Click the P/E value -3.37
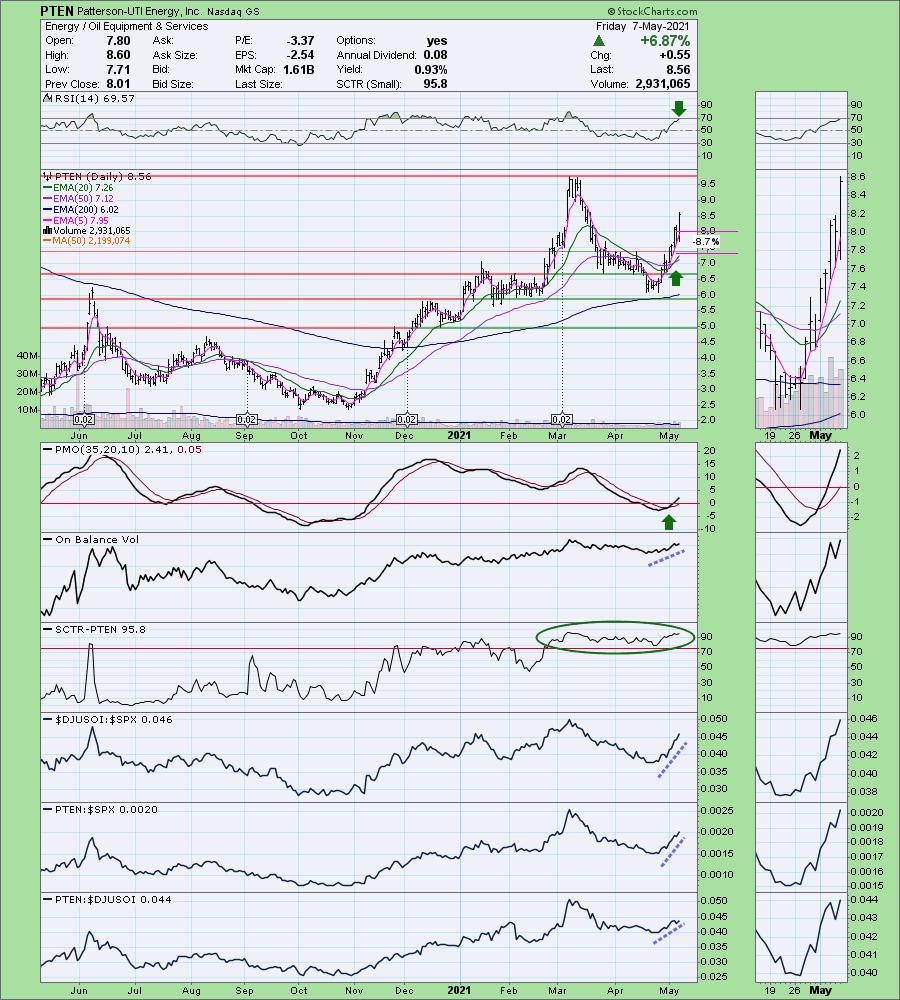This screenshot has width=900, height=1000. 300,41
